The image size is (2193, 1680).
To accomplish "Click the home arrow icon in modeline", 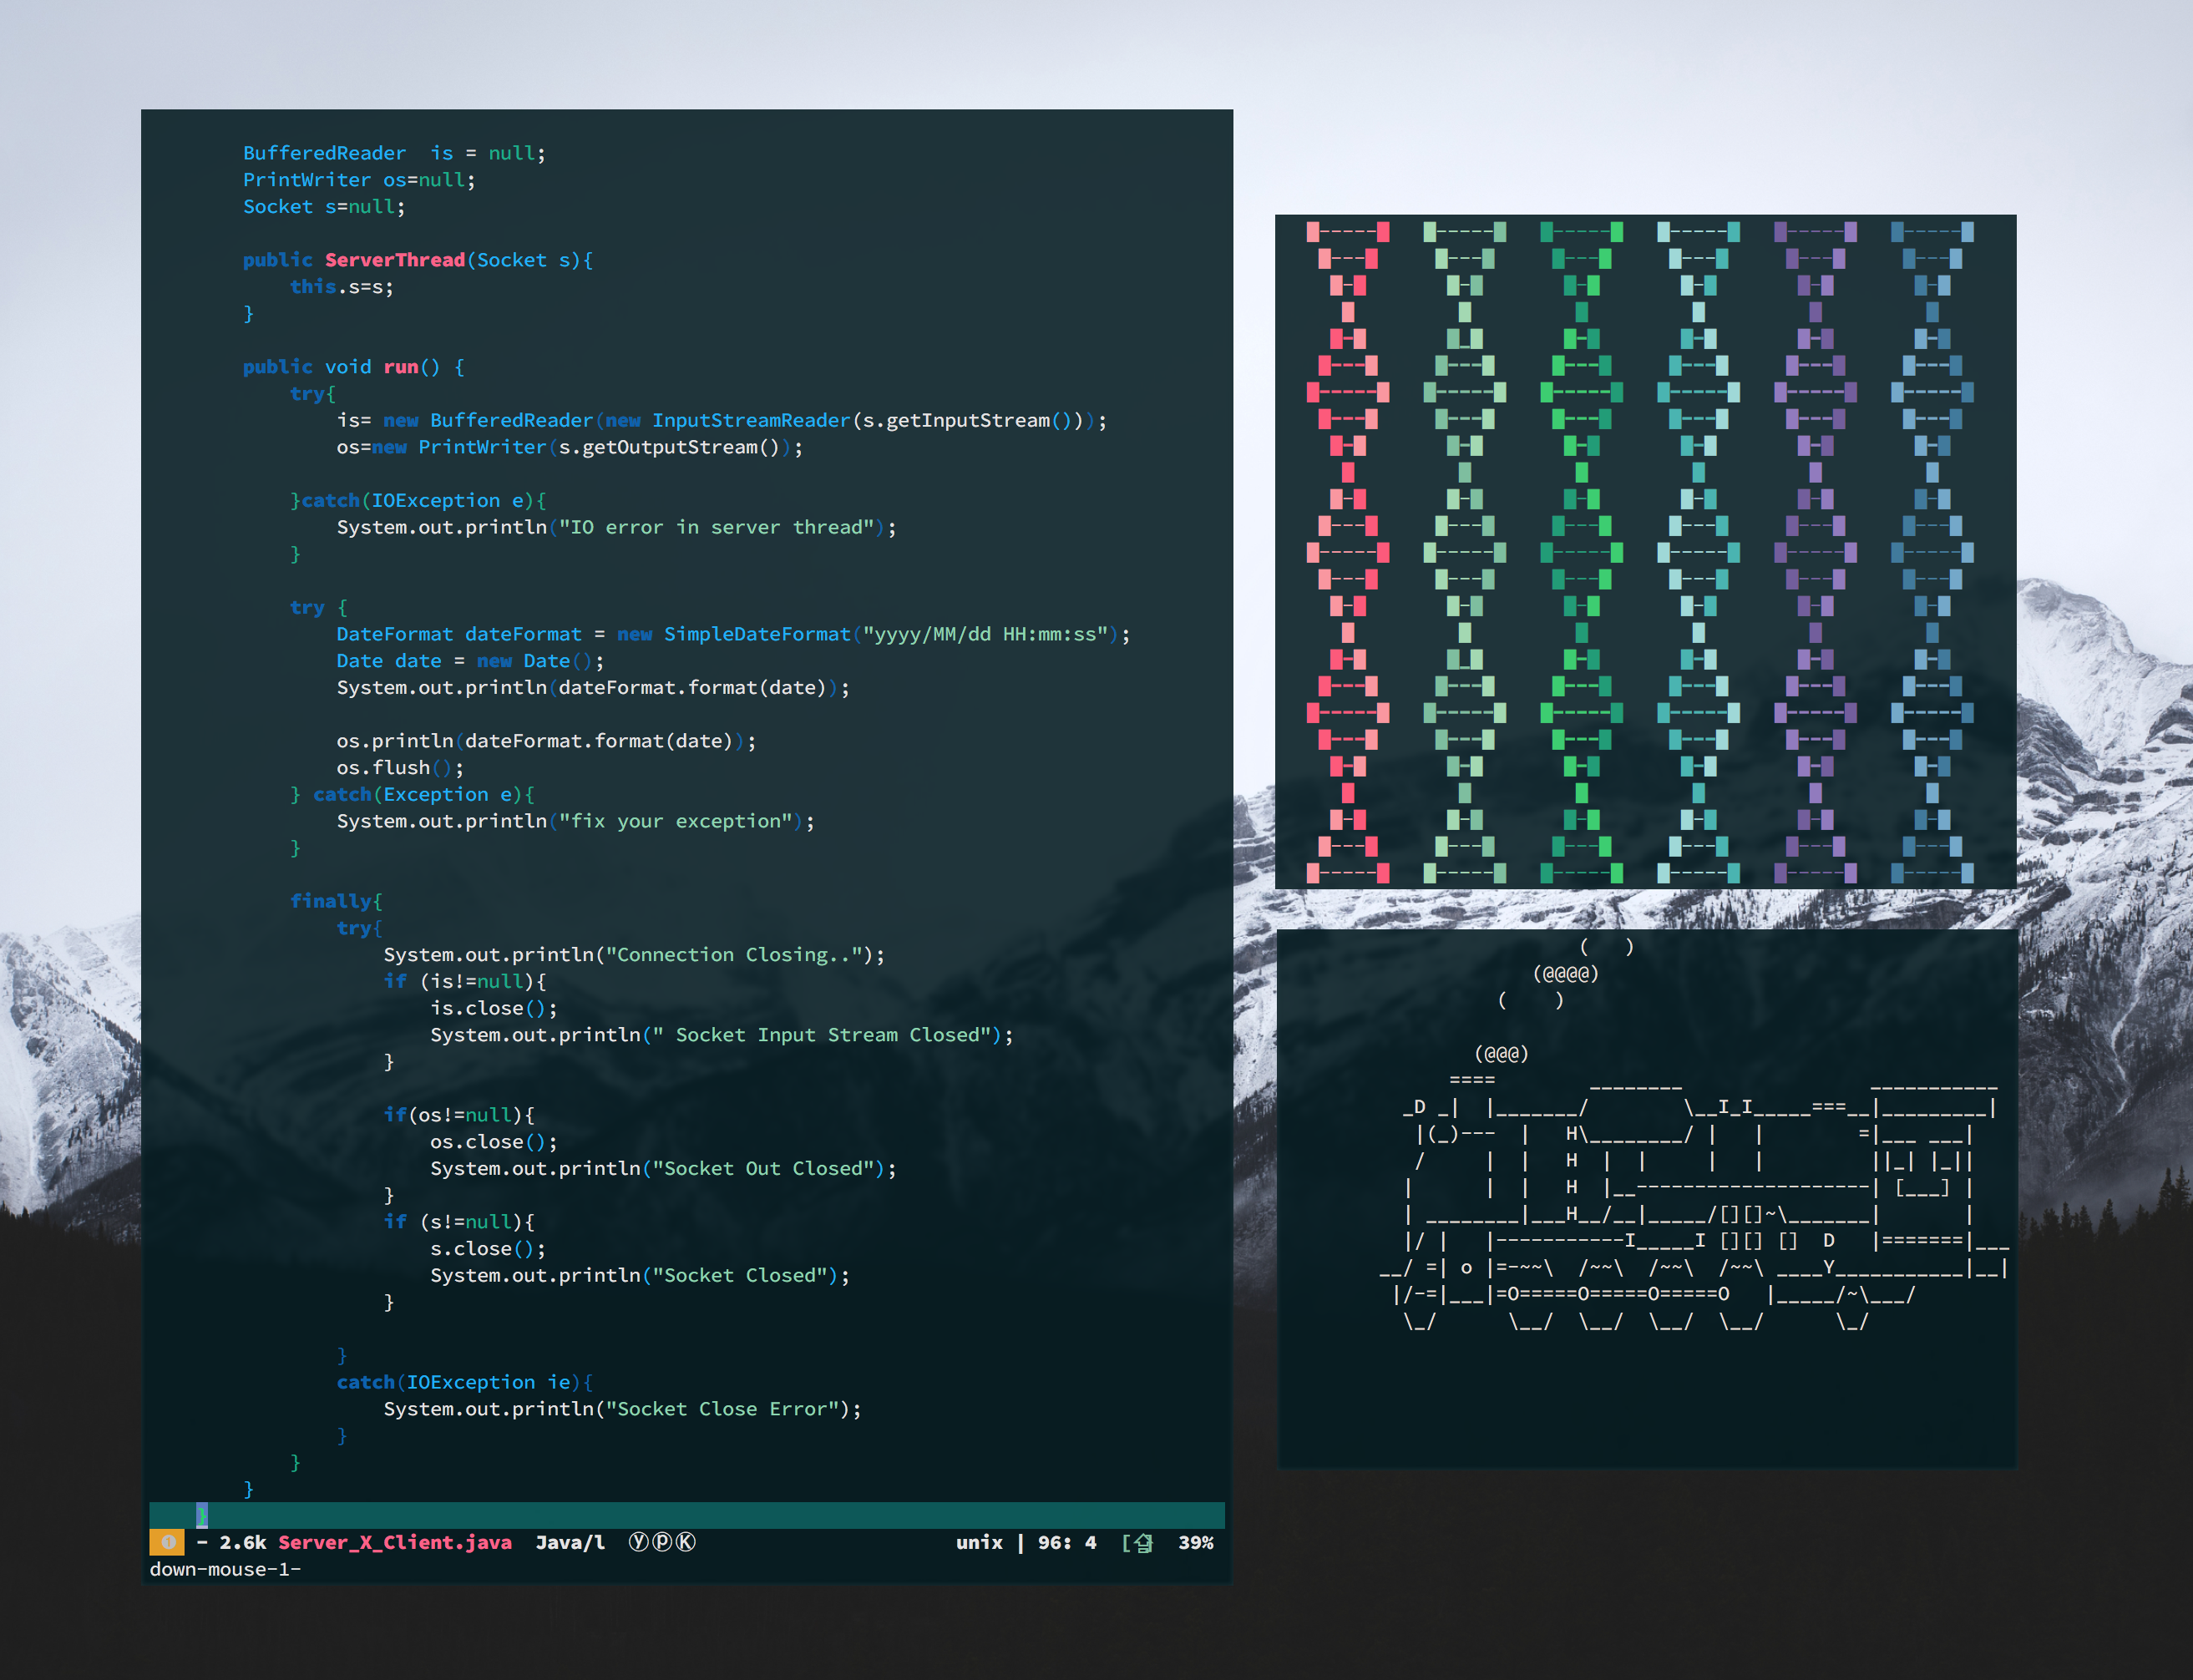I will point(1143,1543).
